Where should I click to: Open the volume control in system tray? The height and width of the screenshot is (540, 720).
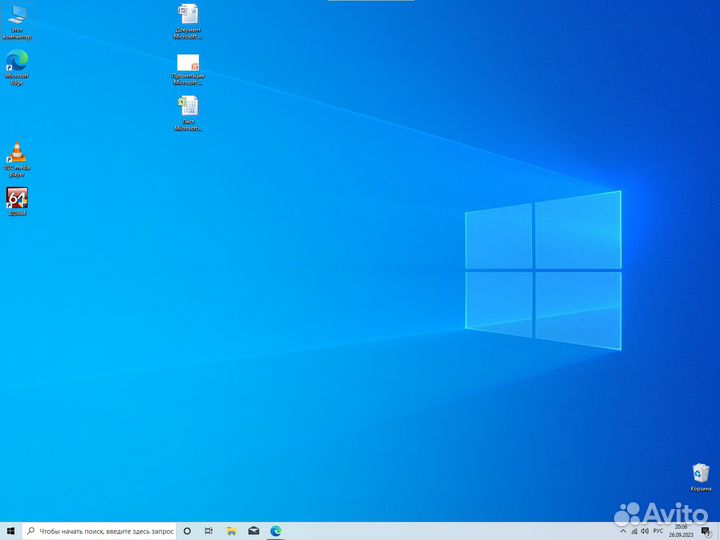646,531
